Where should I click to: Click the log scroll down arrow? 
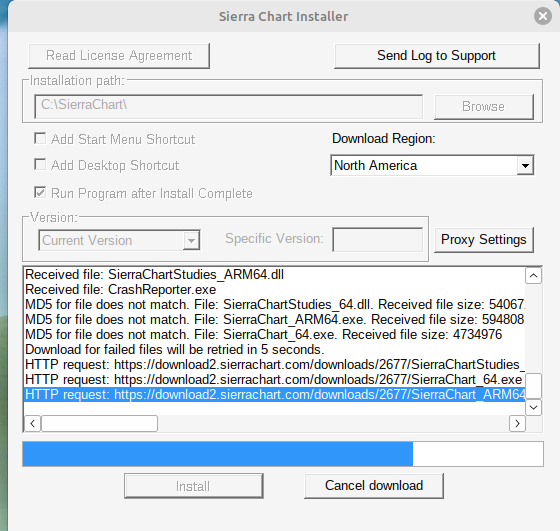[533, 407]
